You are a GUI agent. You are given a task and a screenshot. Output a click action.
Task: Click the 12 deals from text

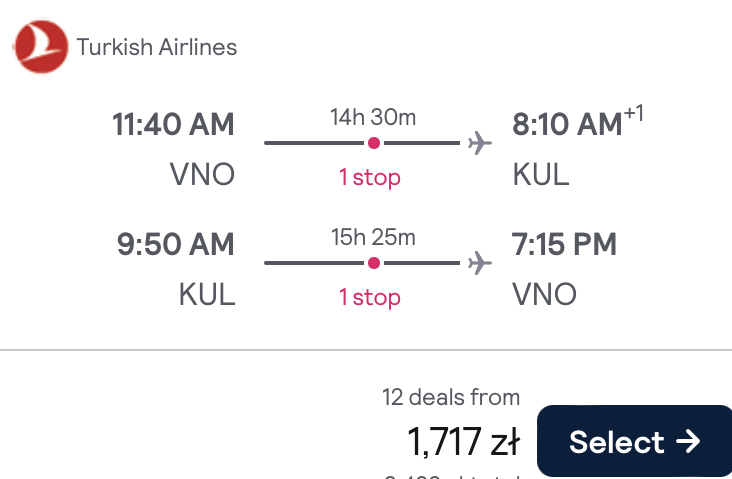pos(451,397)
